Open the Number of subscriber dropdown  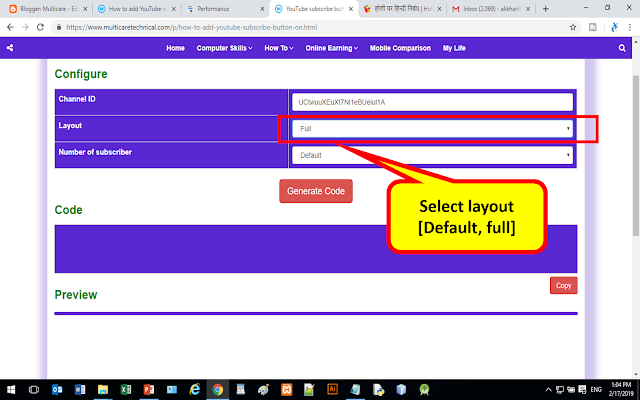click(432, 155)
